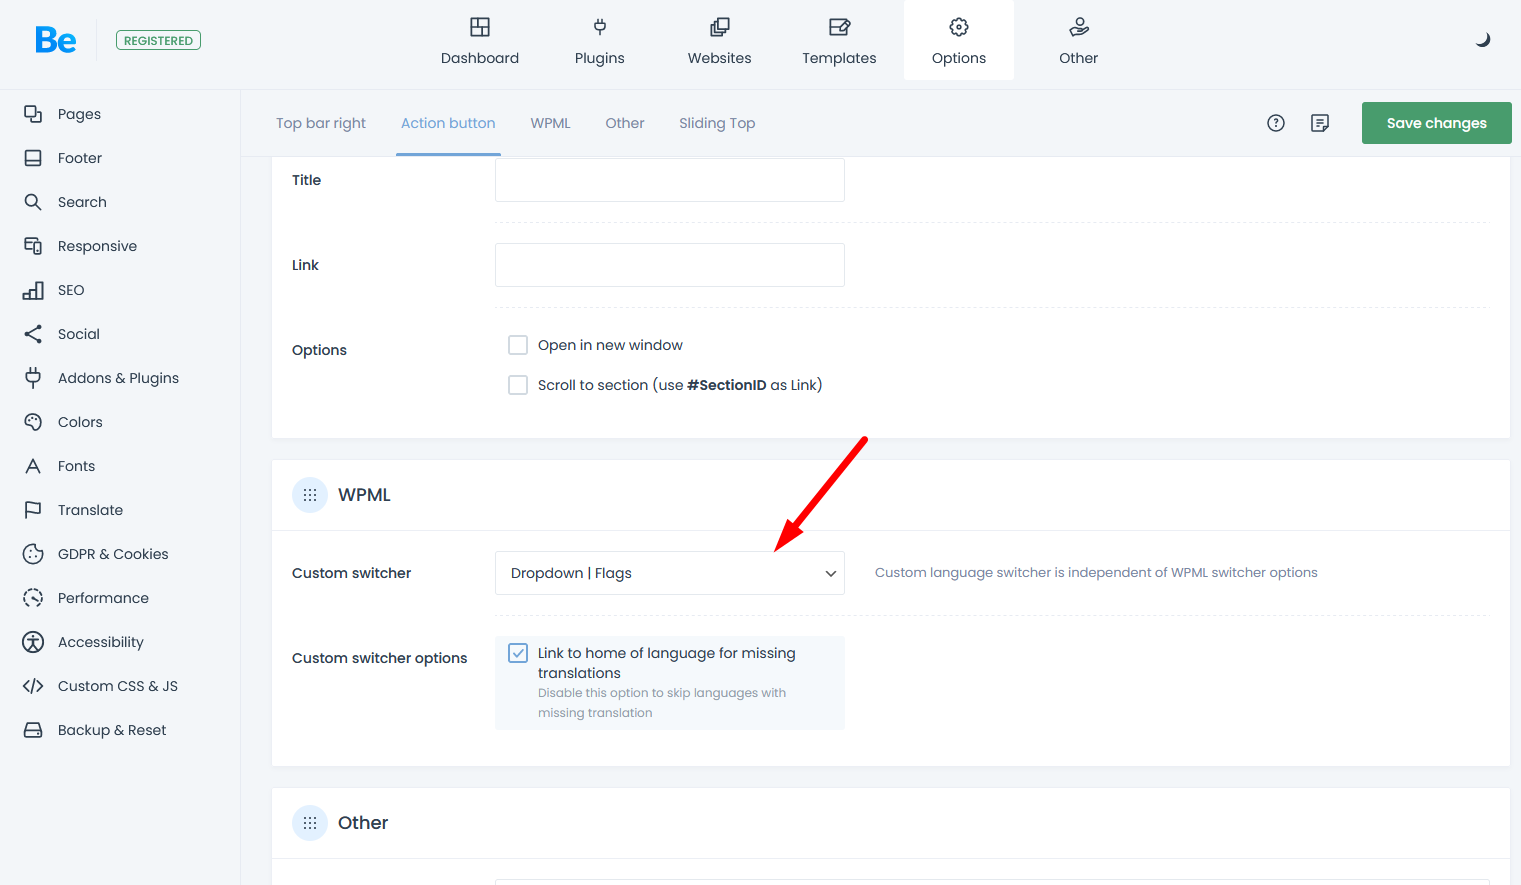Open the Websites icon in top navigation
Screen dimensions: 1521x885
click(x=720, y=27)
